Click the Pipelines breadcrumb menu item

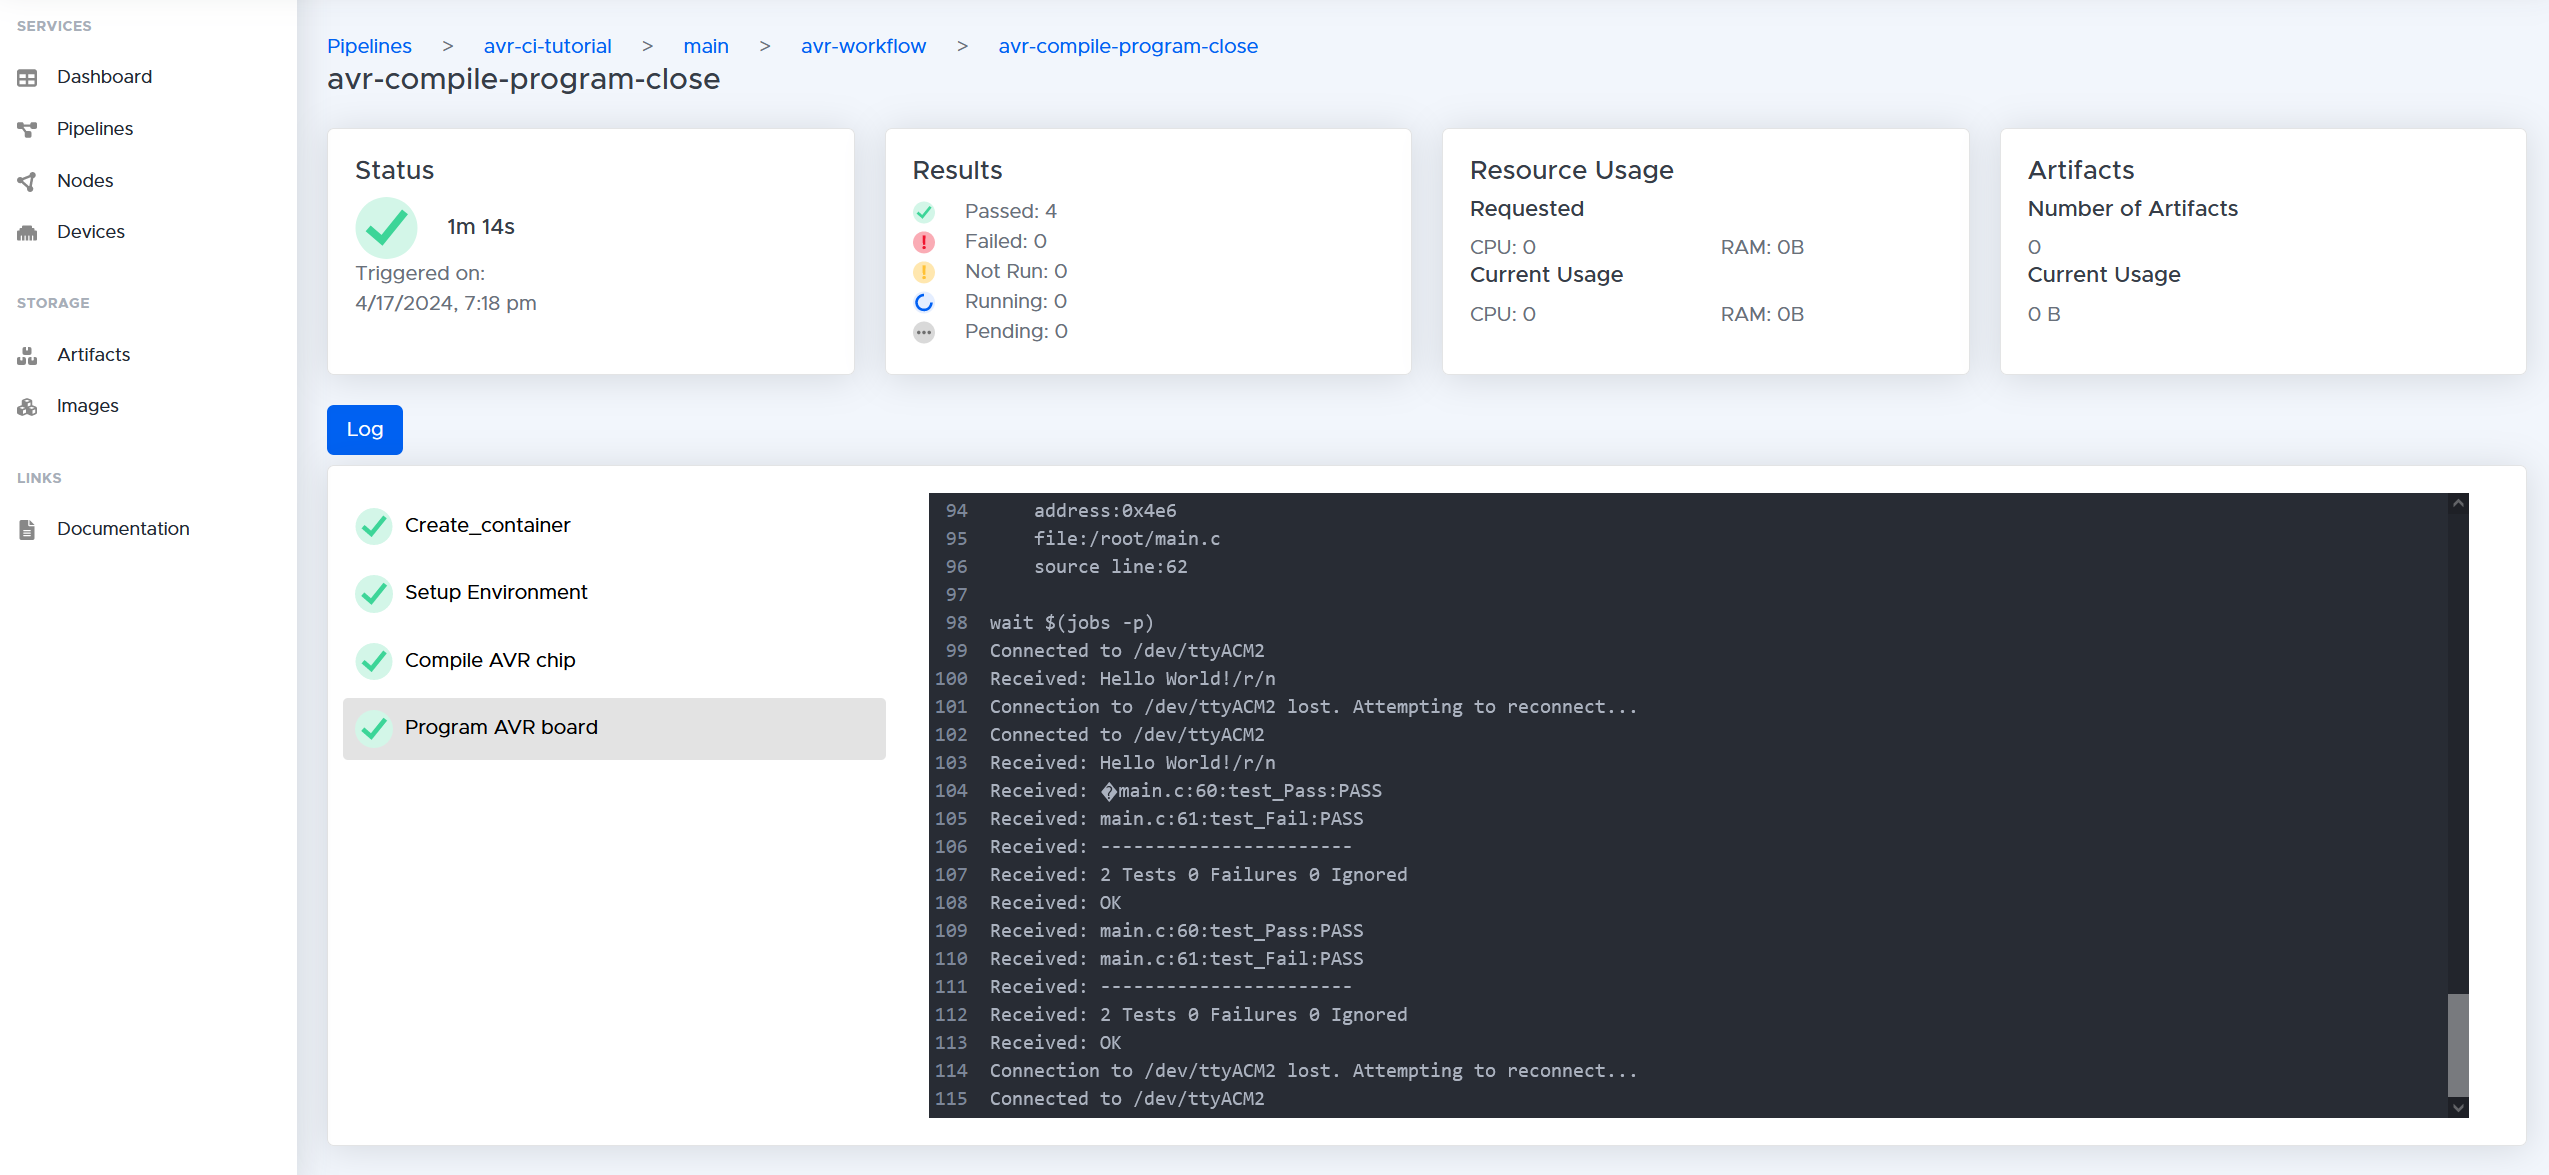[366, 46]
